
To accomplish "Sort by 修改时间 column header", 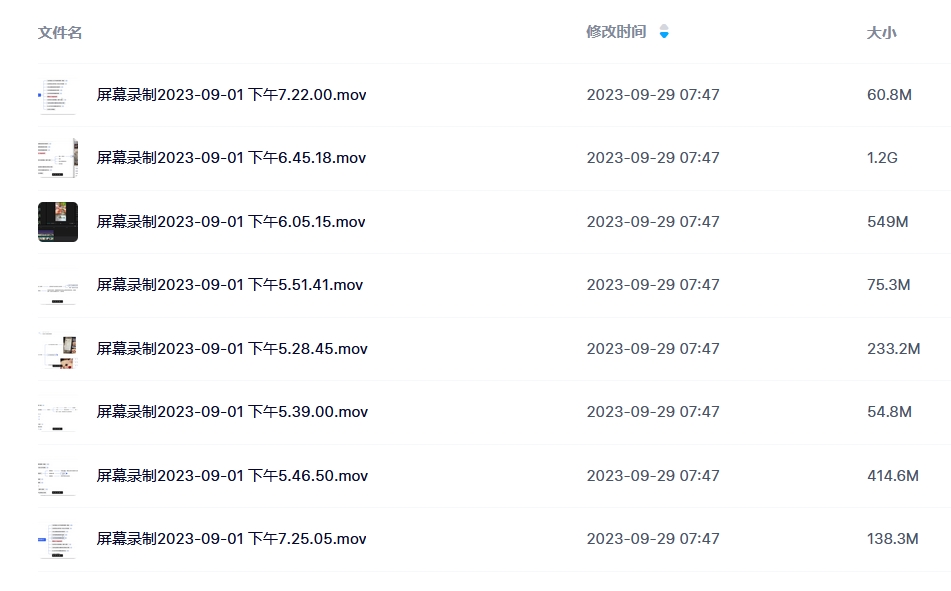I will [616, 32].
